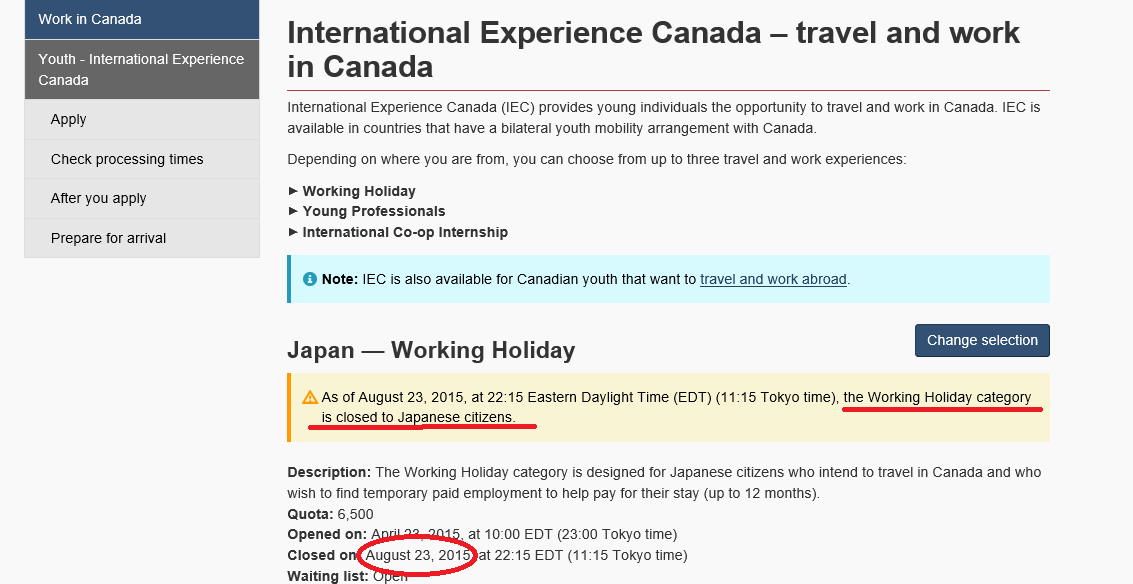The image size is (1133, 584).
Task: Select Youth - International Experience Canada item
Action: (141, 69)
